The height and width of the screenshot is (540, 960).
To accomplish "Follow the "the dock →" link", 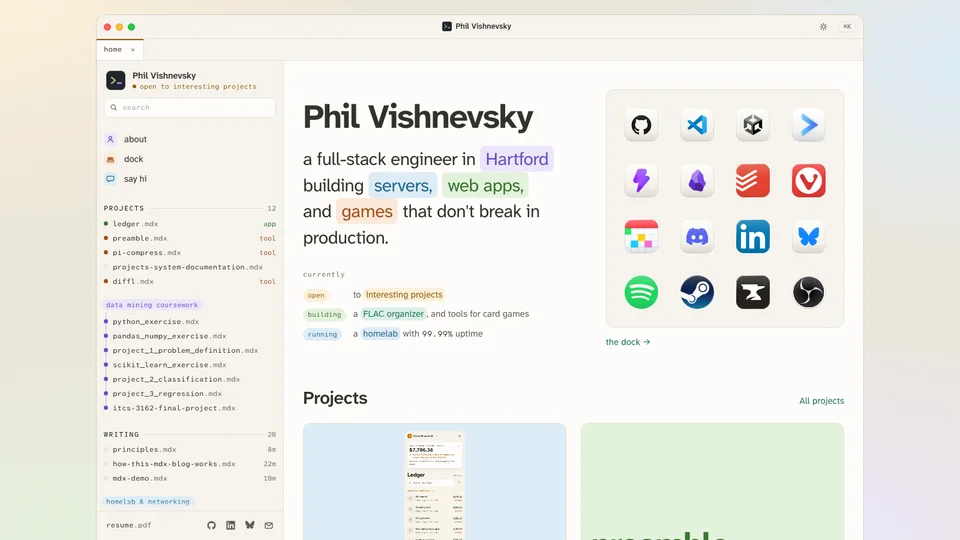I will tap(628, 342).
